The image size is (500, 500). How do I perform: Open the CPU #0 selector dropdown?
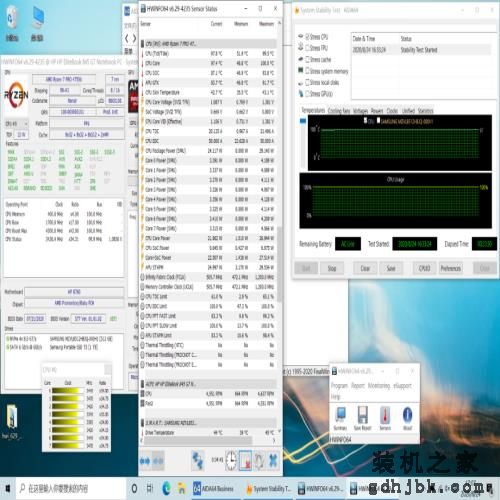16,124
